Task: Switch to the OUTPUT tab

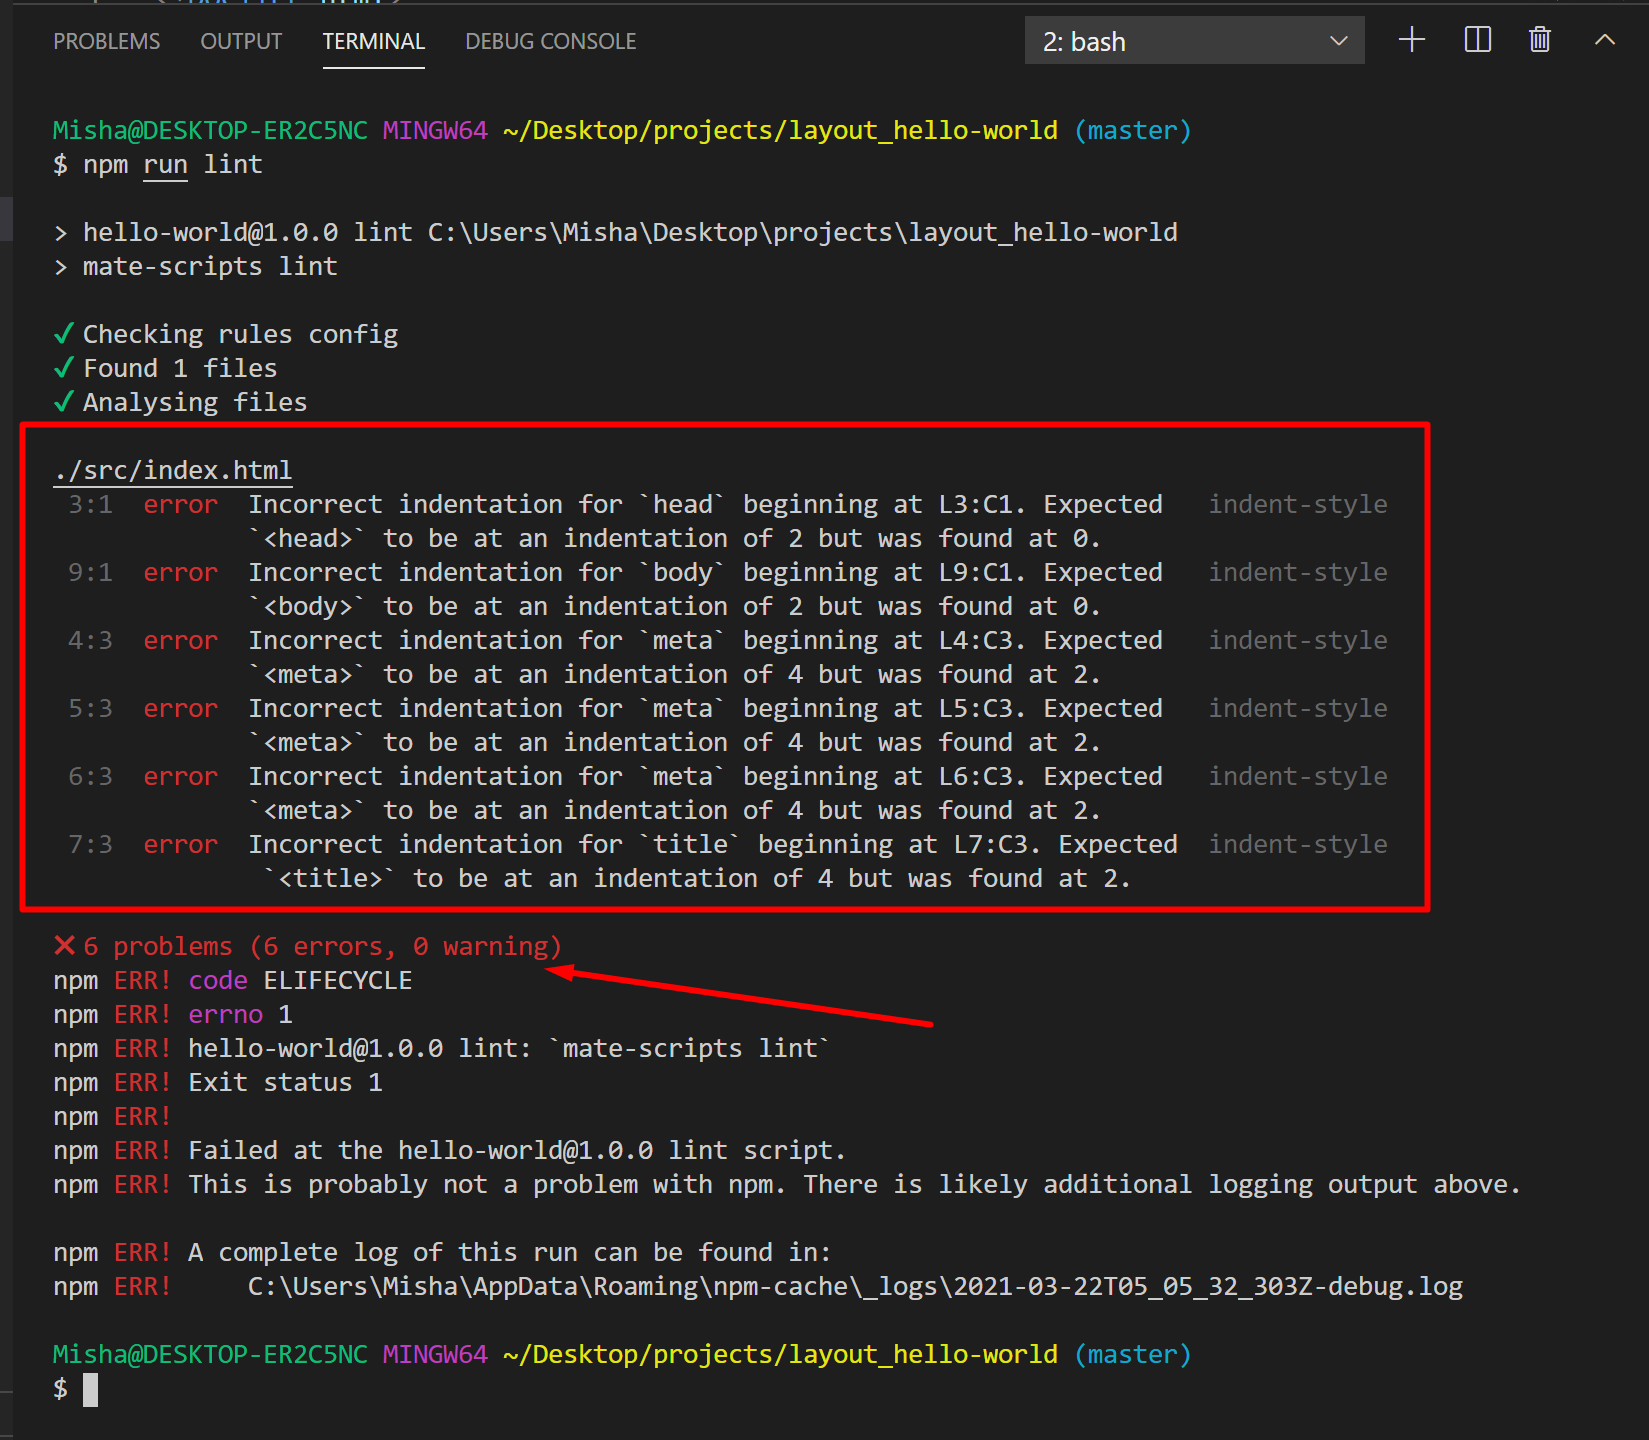Action: pyautogui.click(x=241, y=41)
